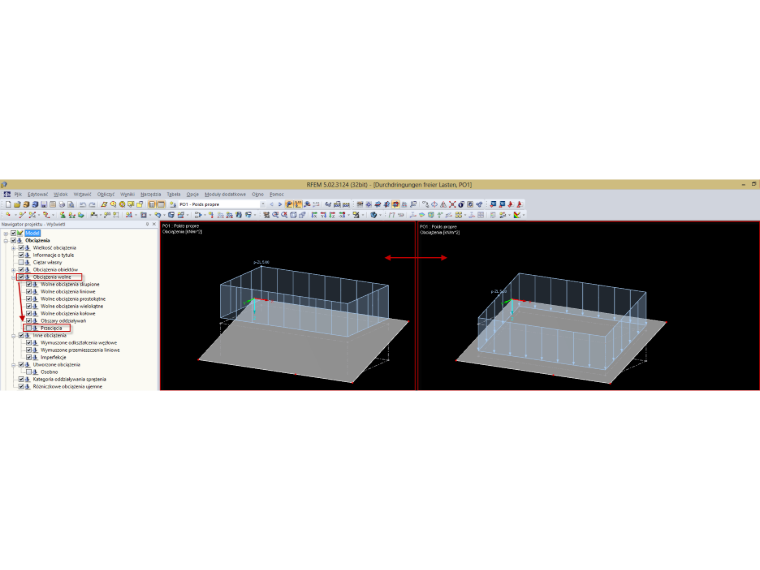Image resolution: width=760 pixels, height=570 pixels.
Task: Open the Wyniki menu
Action: [127, 194]
